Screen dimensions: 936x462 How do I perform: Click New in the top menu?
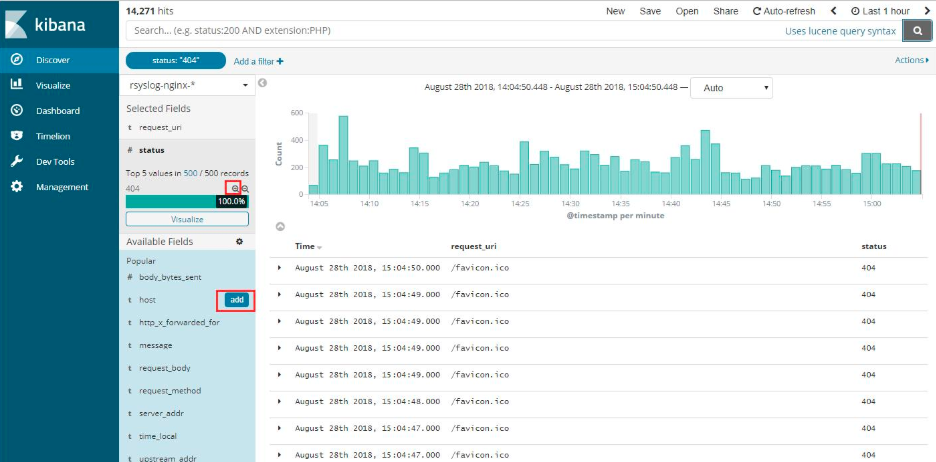615,11
